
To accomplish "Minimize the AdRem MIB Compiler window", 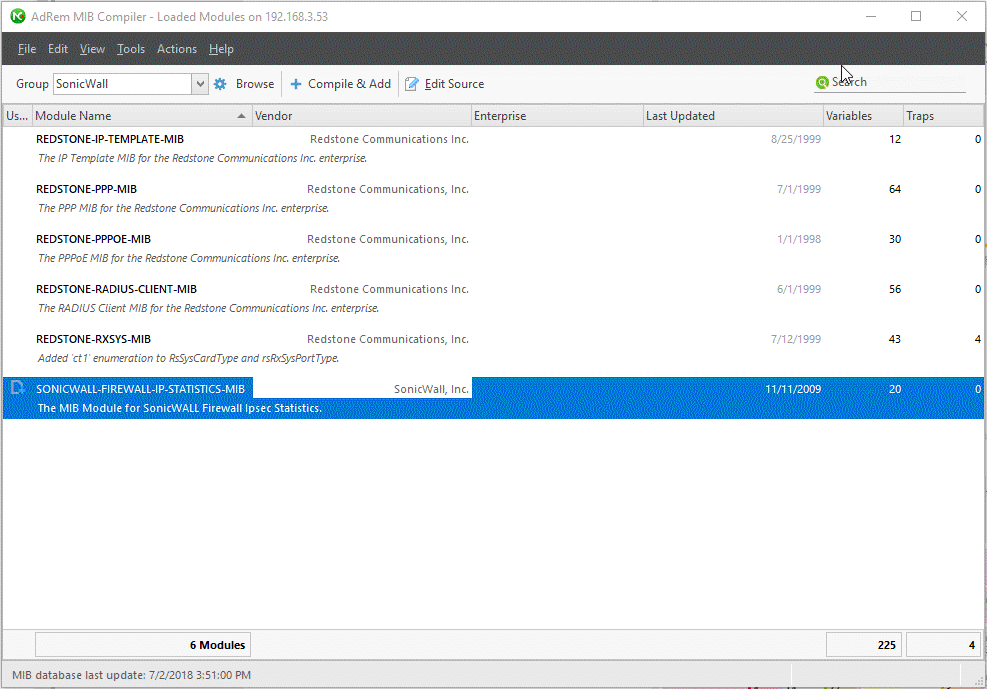I will pyautogui.click(x=871, y=16).
